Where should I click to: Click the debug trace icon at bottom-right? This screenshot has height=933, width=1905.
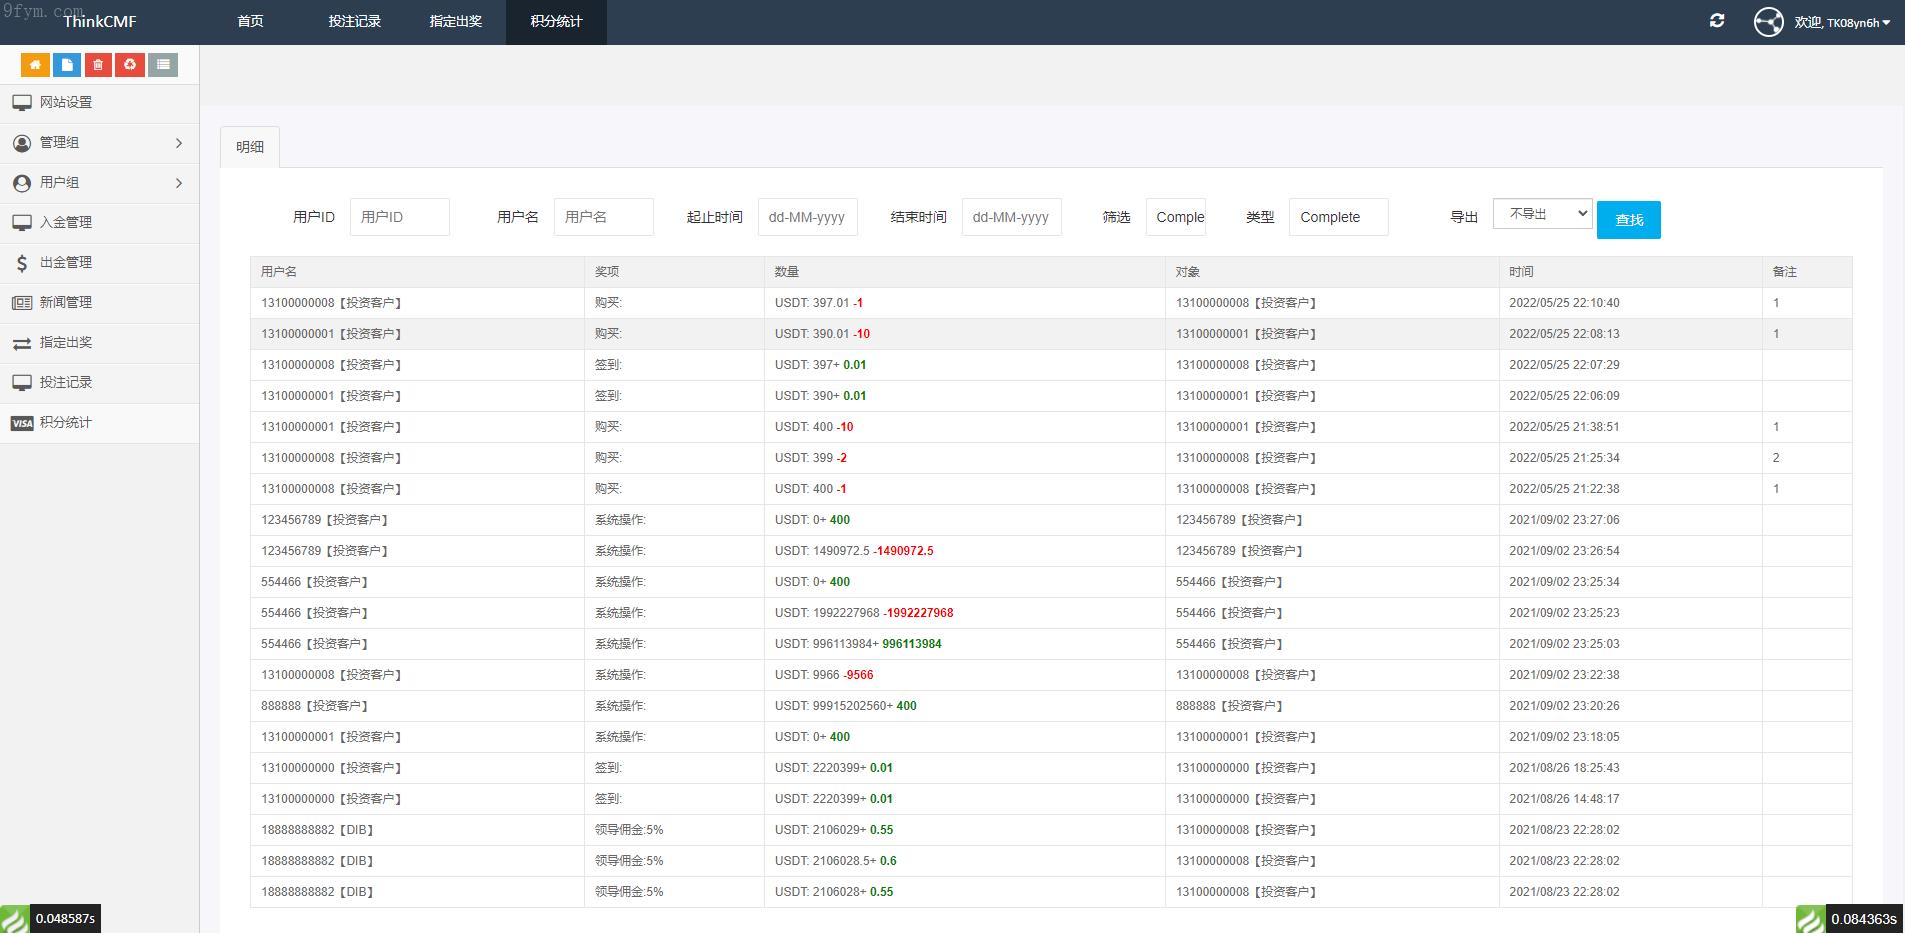click(x=1810, y=919)
